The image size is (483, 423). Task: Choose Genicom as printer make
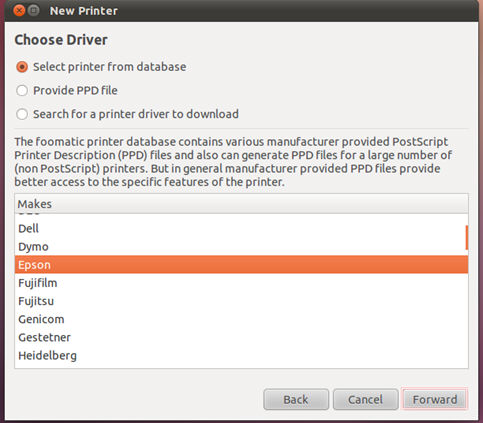[x=241, y=319]
